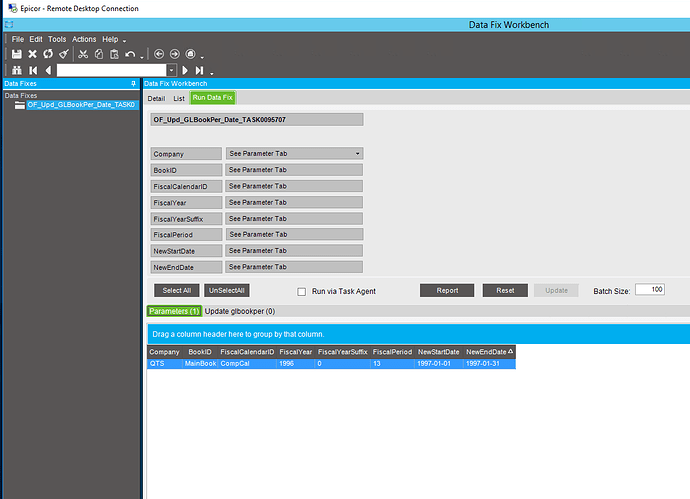Sort by the BookID column header
This screenshot has width=690, height=499.
[x=200, y=352]
